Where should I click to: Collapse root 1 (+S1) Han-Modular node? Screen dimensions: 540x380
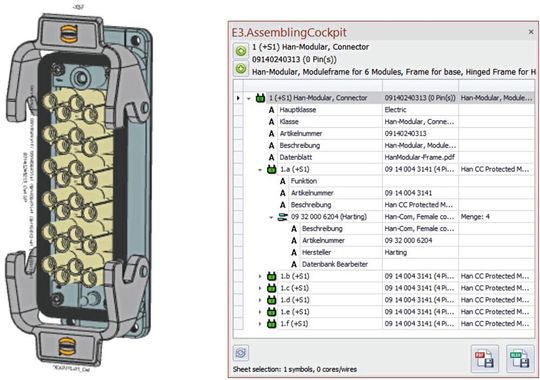pyautogui.click(x=249, y=98)
